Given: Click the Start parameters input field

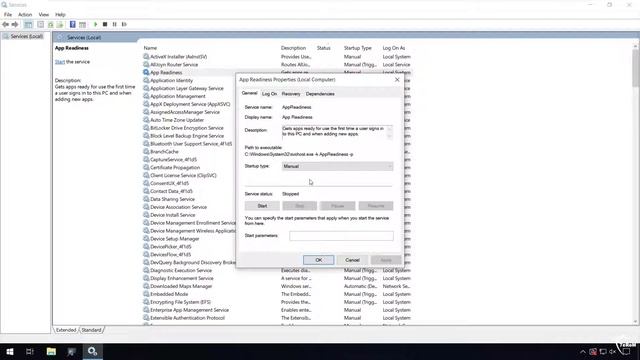Looking at the screenshot, I should pyautogui.click(x=341, y=236).
